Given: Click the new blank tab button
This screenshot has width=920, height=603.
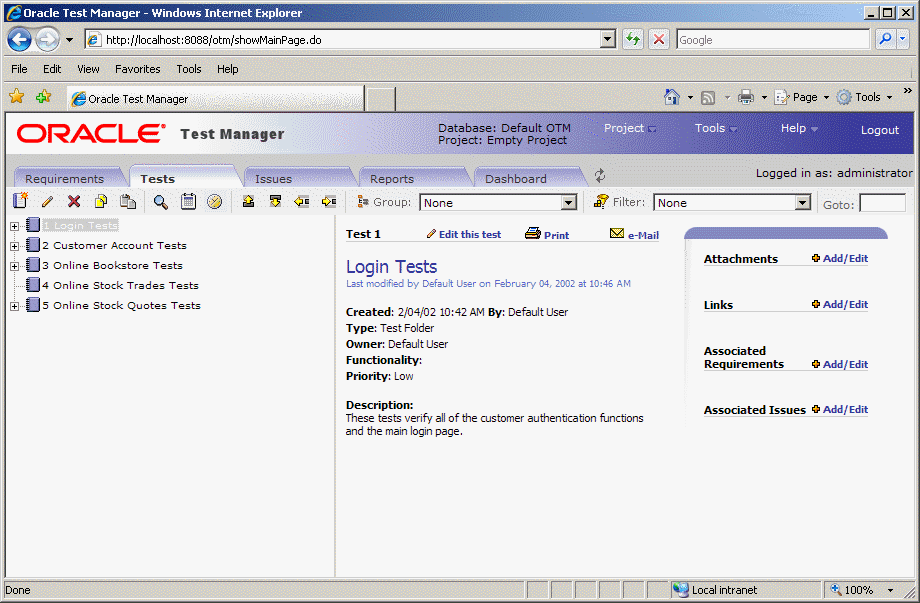Looking at the screenshot, I should [380, 99].
